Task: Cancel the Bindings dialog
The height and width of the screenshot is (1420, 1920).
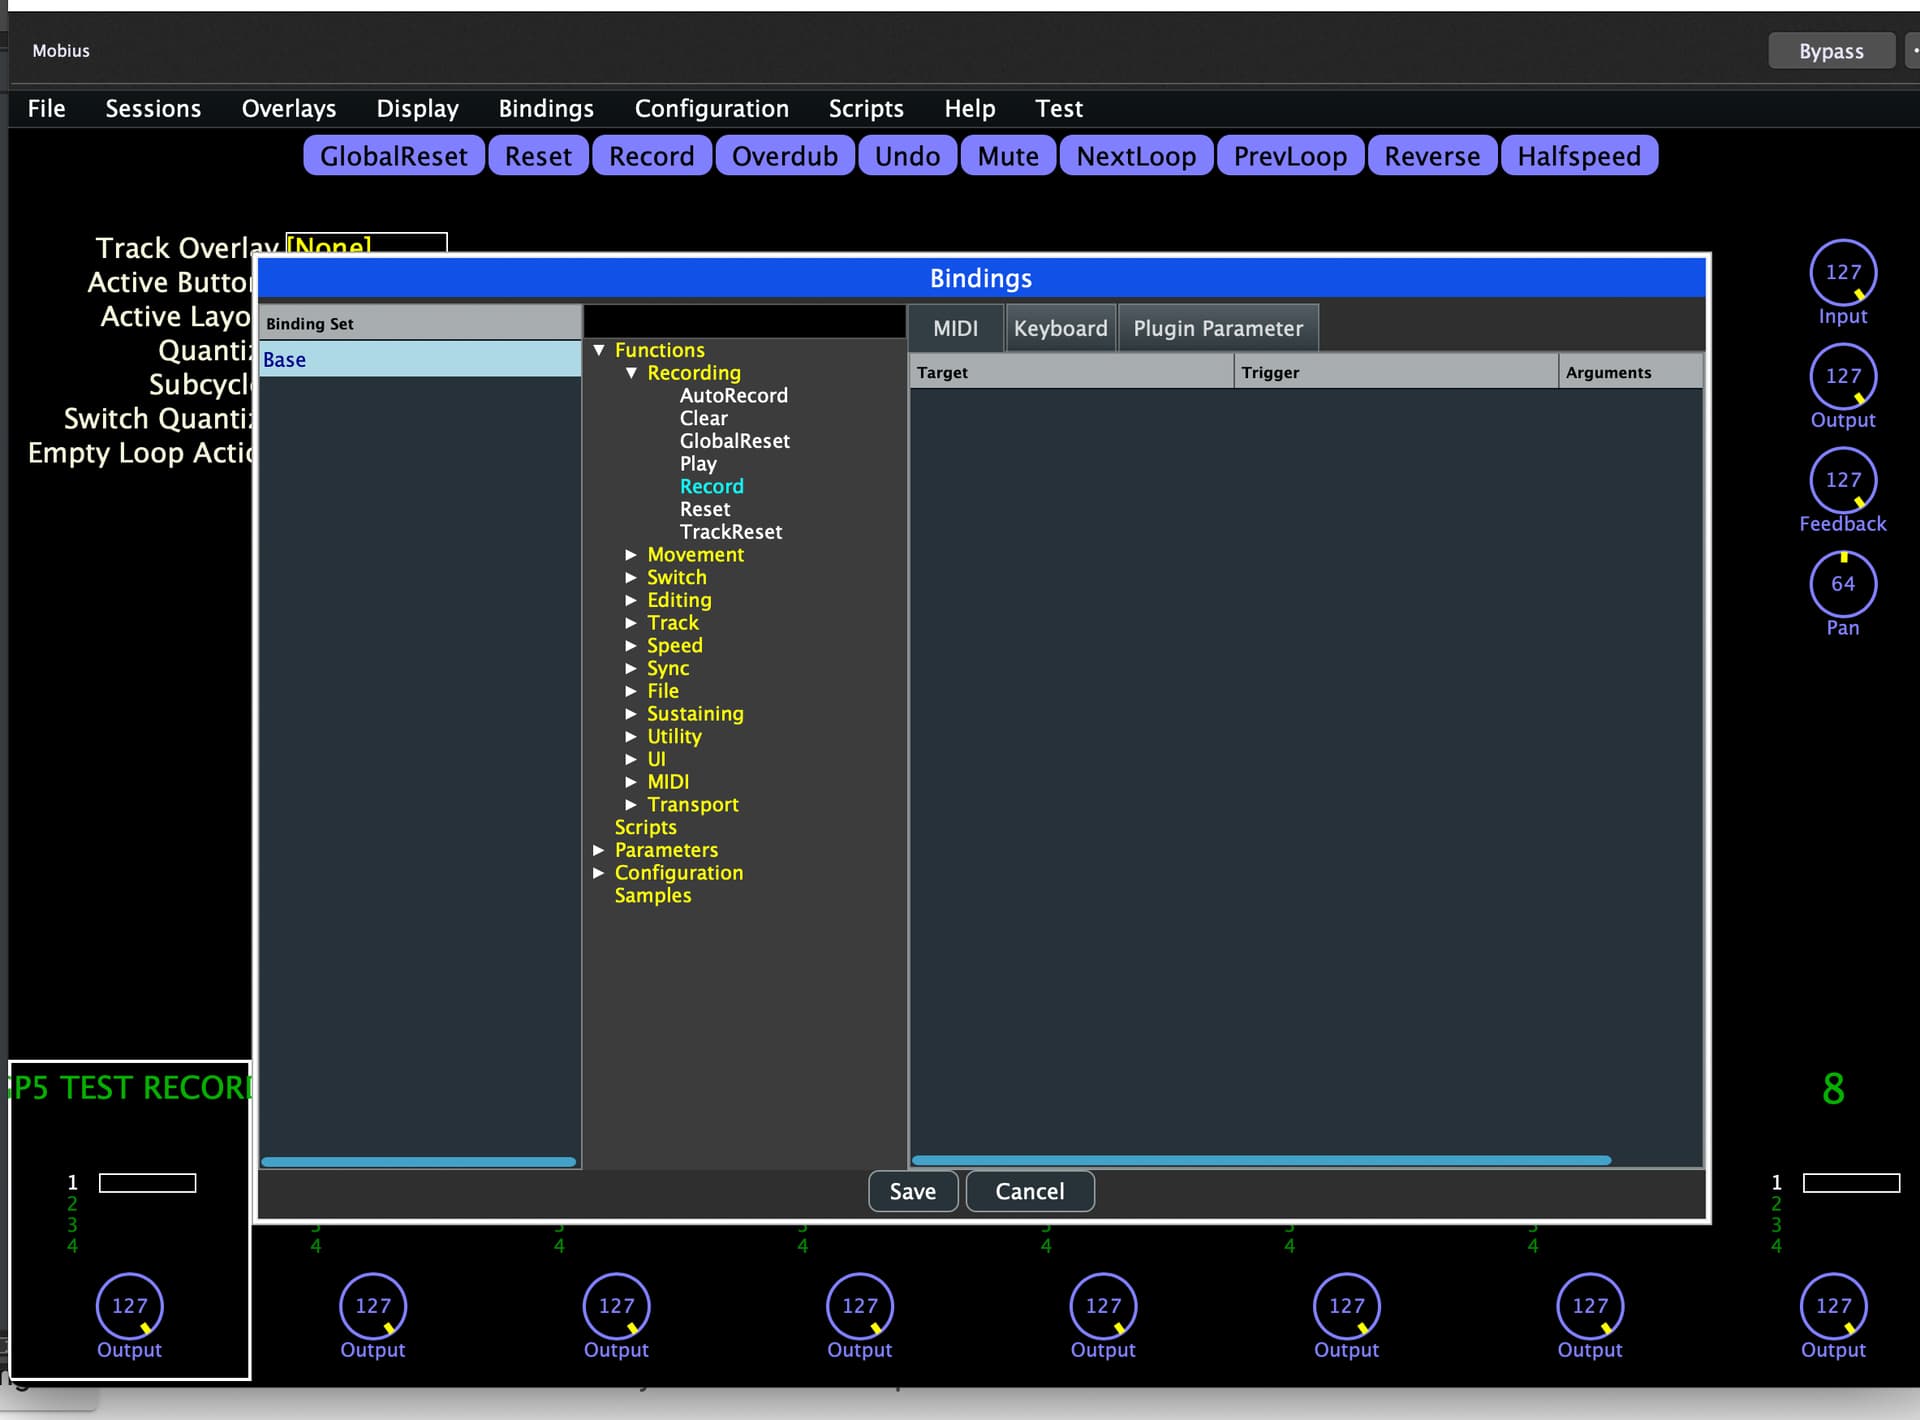Action: tap(1029, 1191)
